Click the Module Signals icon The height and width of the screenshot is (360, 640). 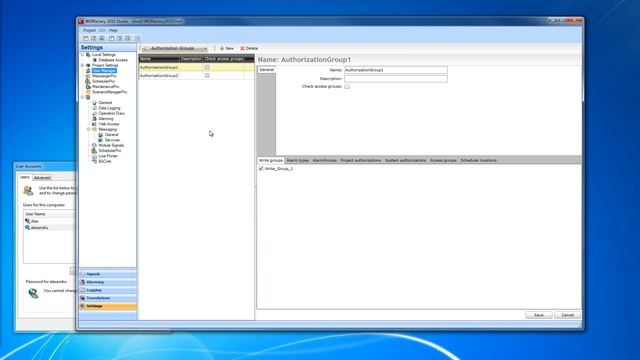(95, 145)
